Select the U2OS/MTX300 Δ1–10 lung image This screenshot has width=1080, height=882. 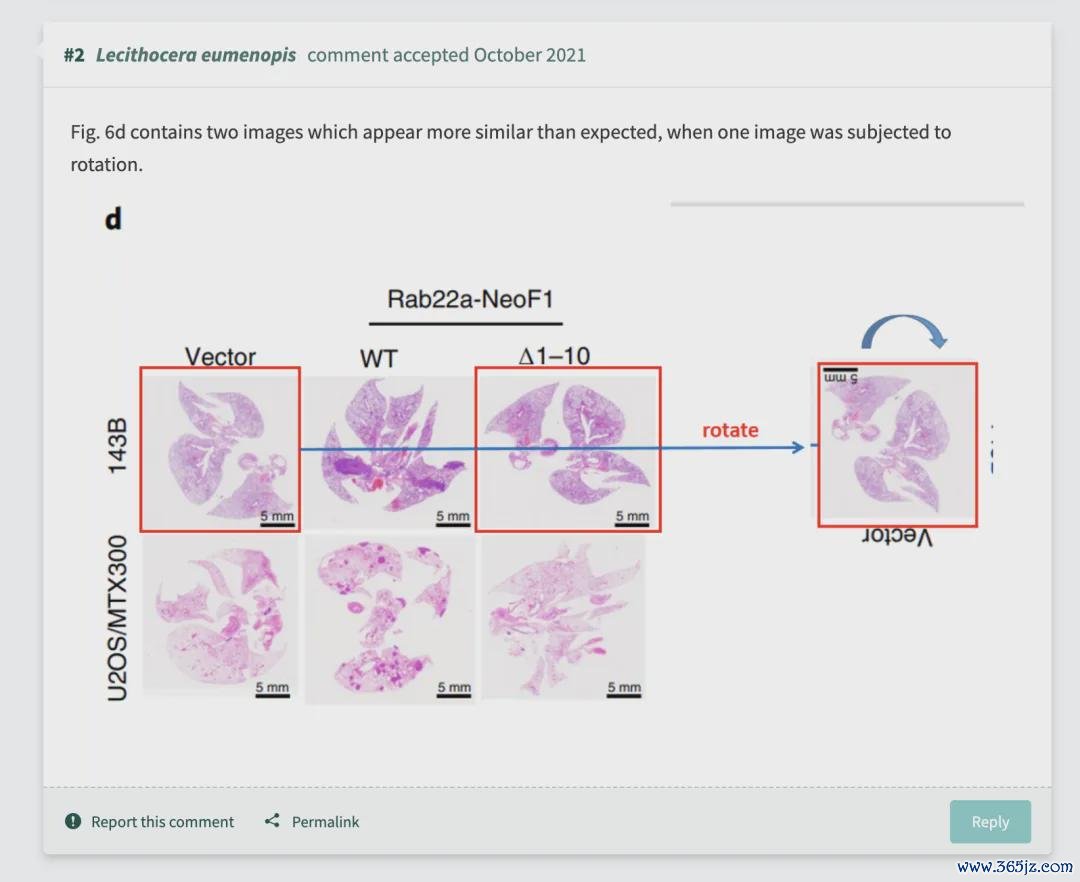click(x=563, y=618)
